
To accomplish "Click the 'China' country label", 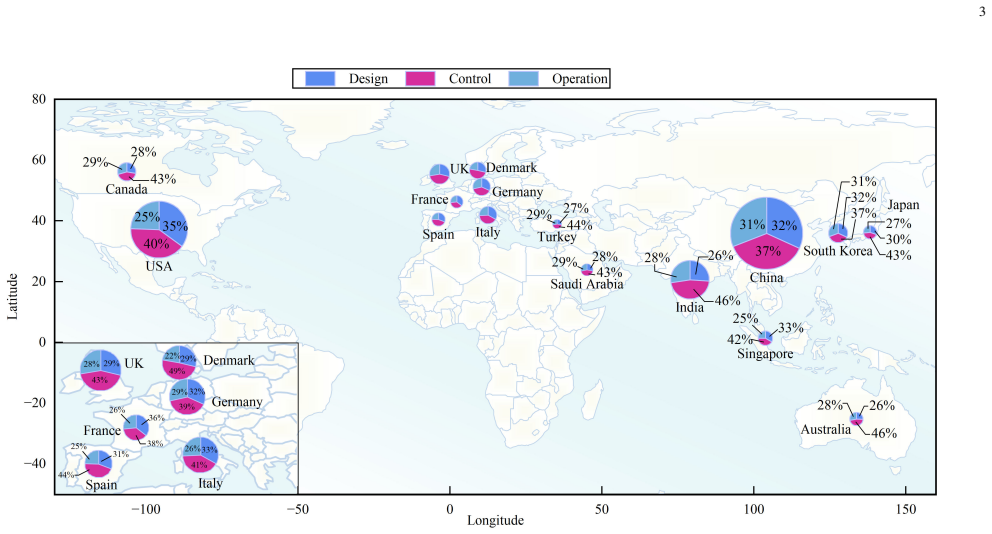I will 767,278.
